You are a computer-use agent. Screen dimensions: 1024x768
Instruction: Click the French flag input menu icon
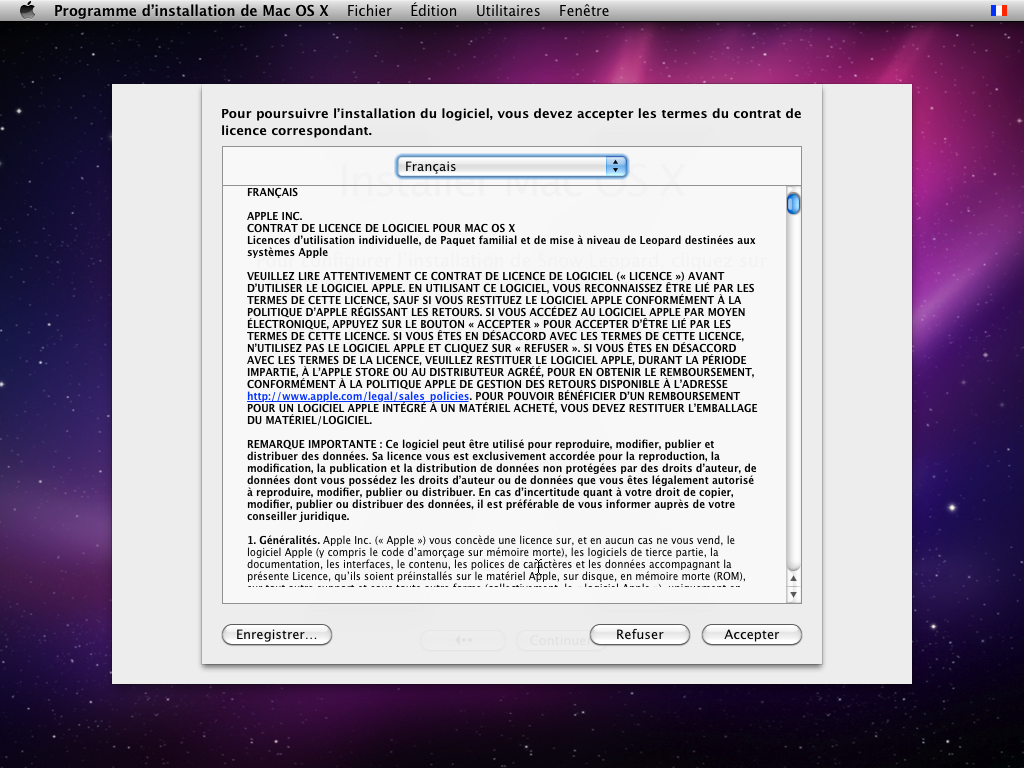(x=998, y=10)
